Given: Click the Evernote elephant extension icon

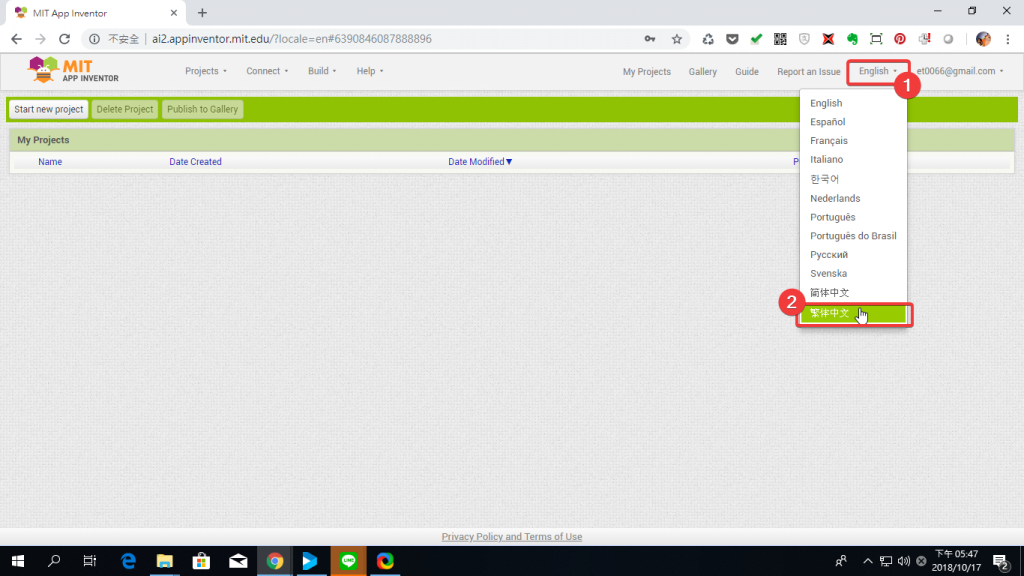Looking at the screenshot, I should tap(852, 39).
